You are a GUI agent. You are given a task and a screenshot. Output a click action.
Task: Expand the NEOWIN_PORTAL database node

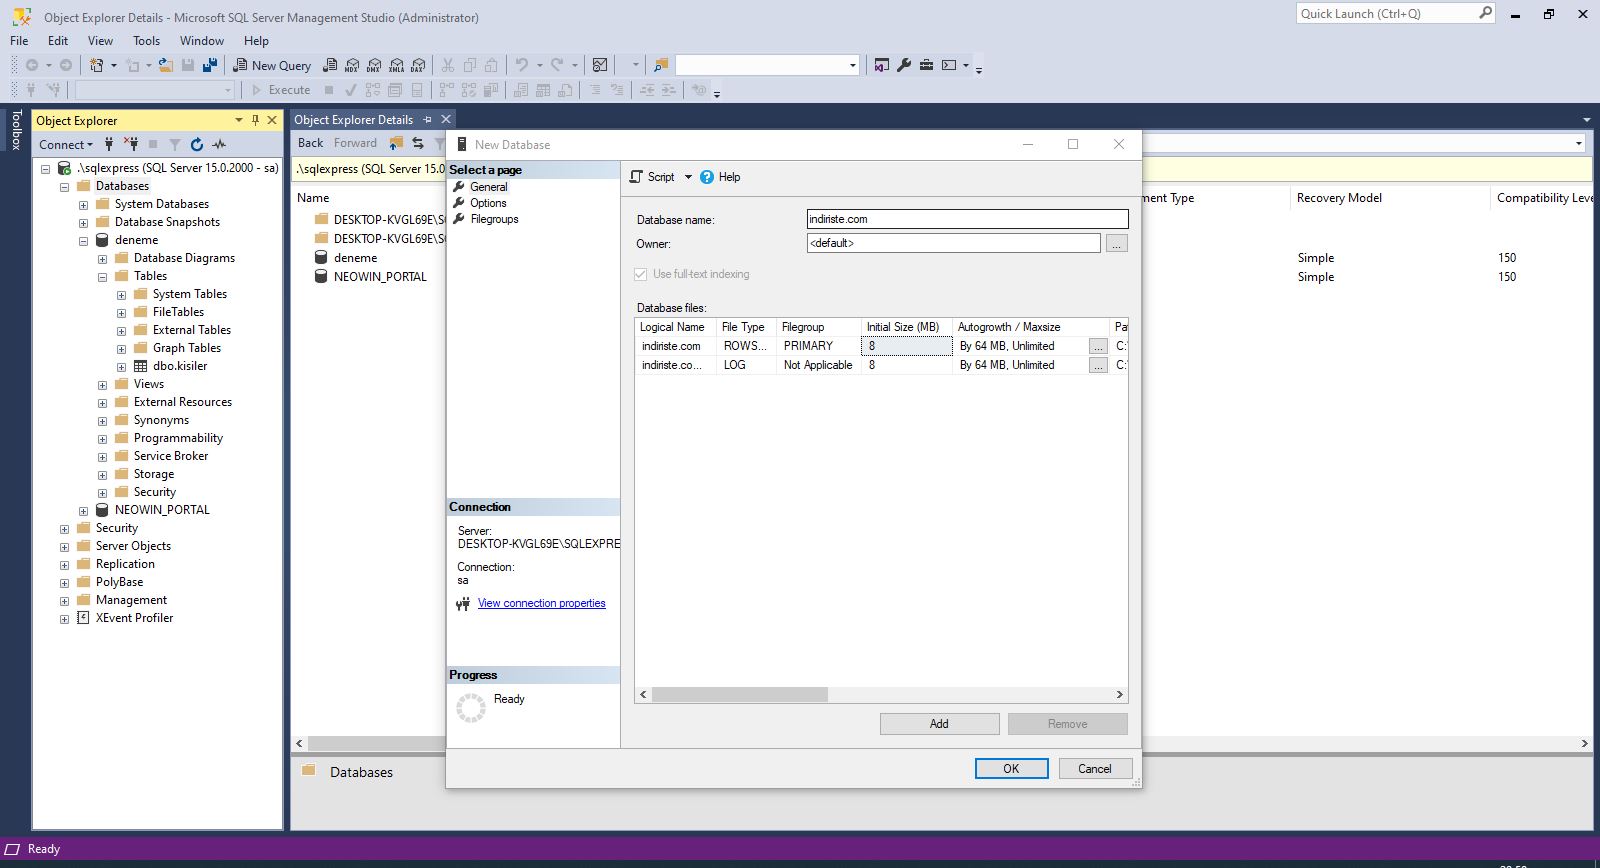pyautogui.click(x=83, y=511)
